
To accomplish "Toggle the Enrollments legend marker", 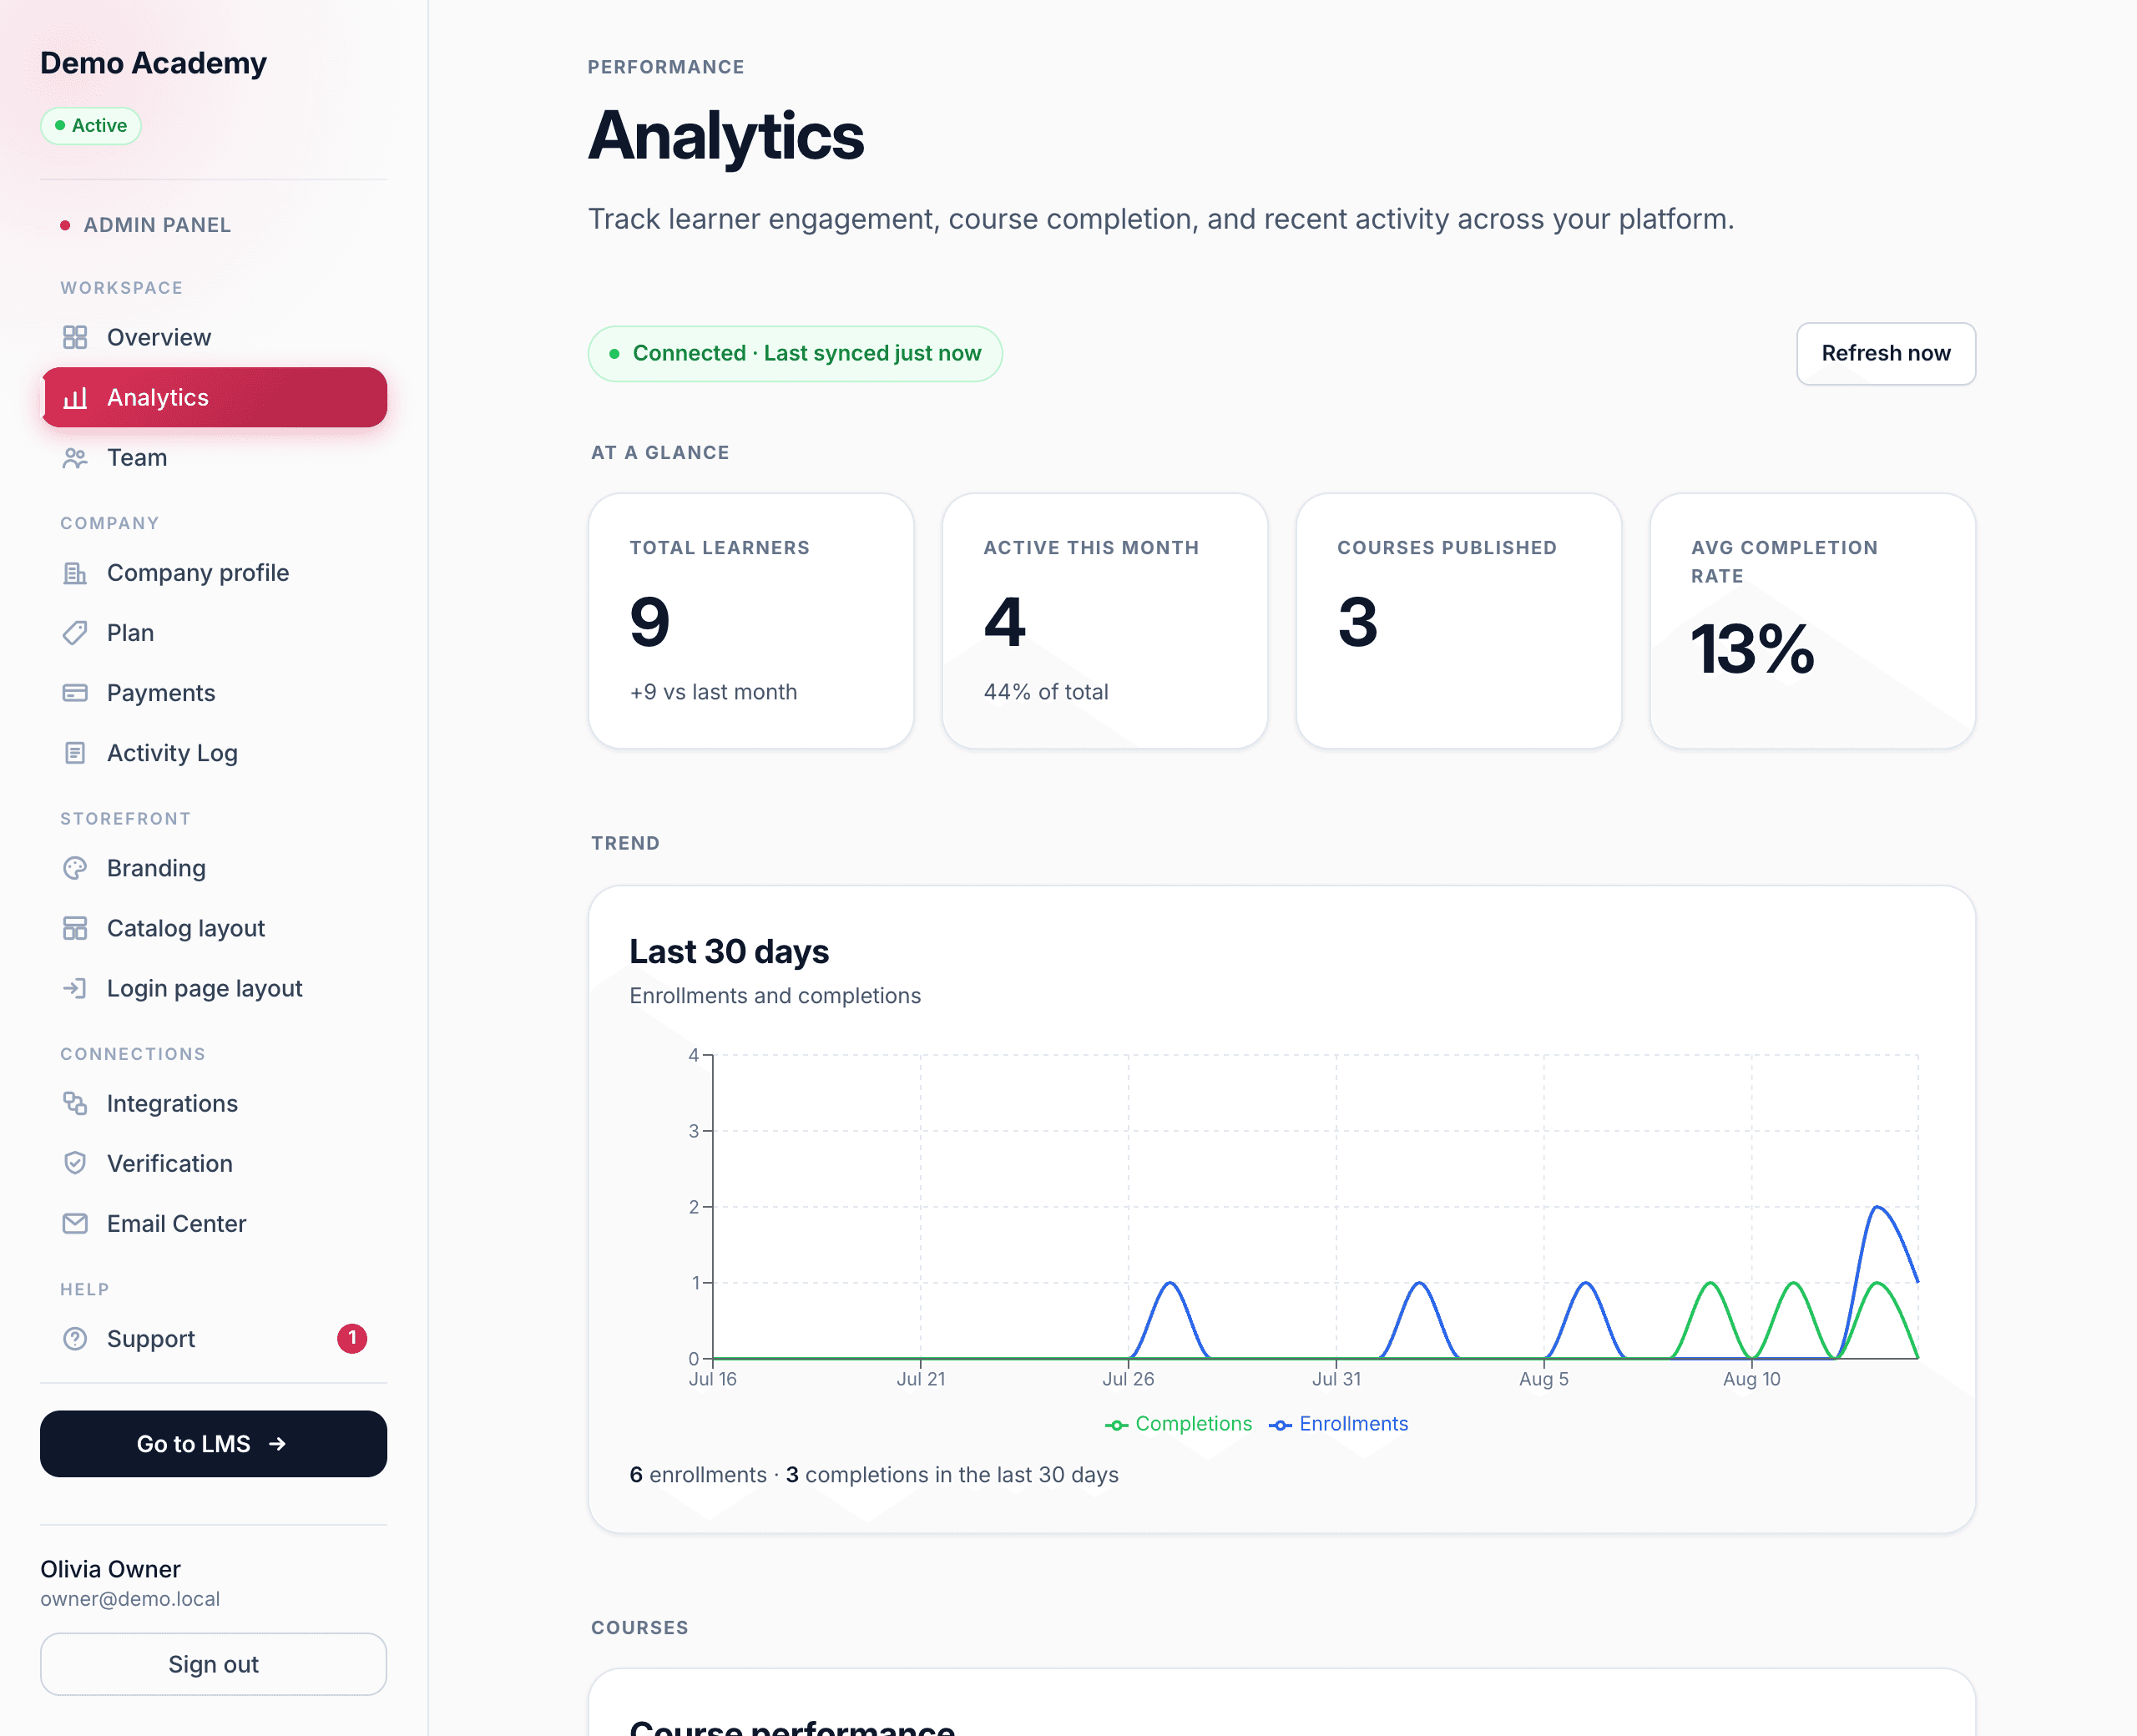I will point(1280,1425).
